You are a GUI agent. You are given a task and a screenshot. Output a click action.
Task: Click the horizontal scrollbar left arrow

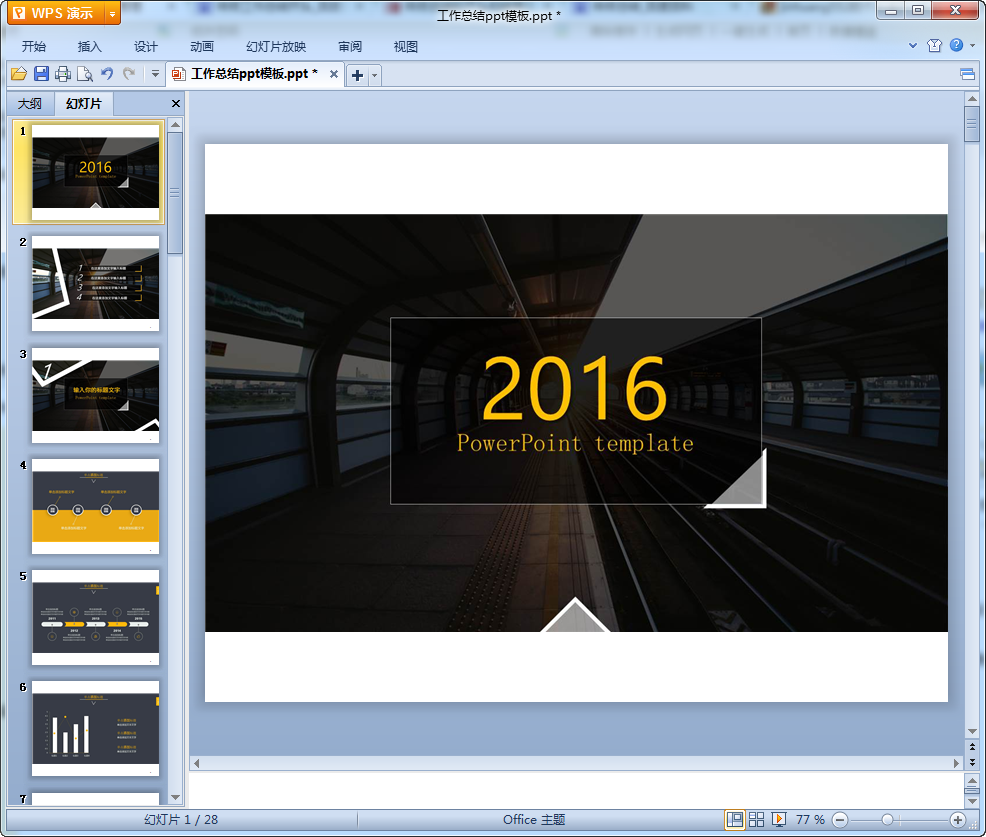(x=196, y=763)
